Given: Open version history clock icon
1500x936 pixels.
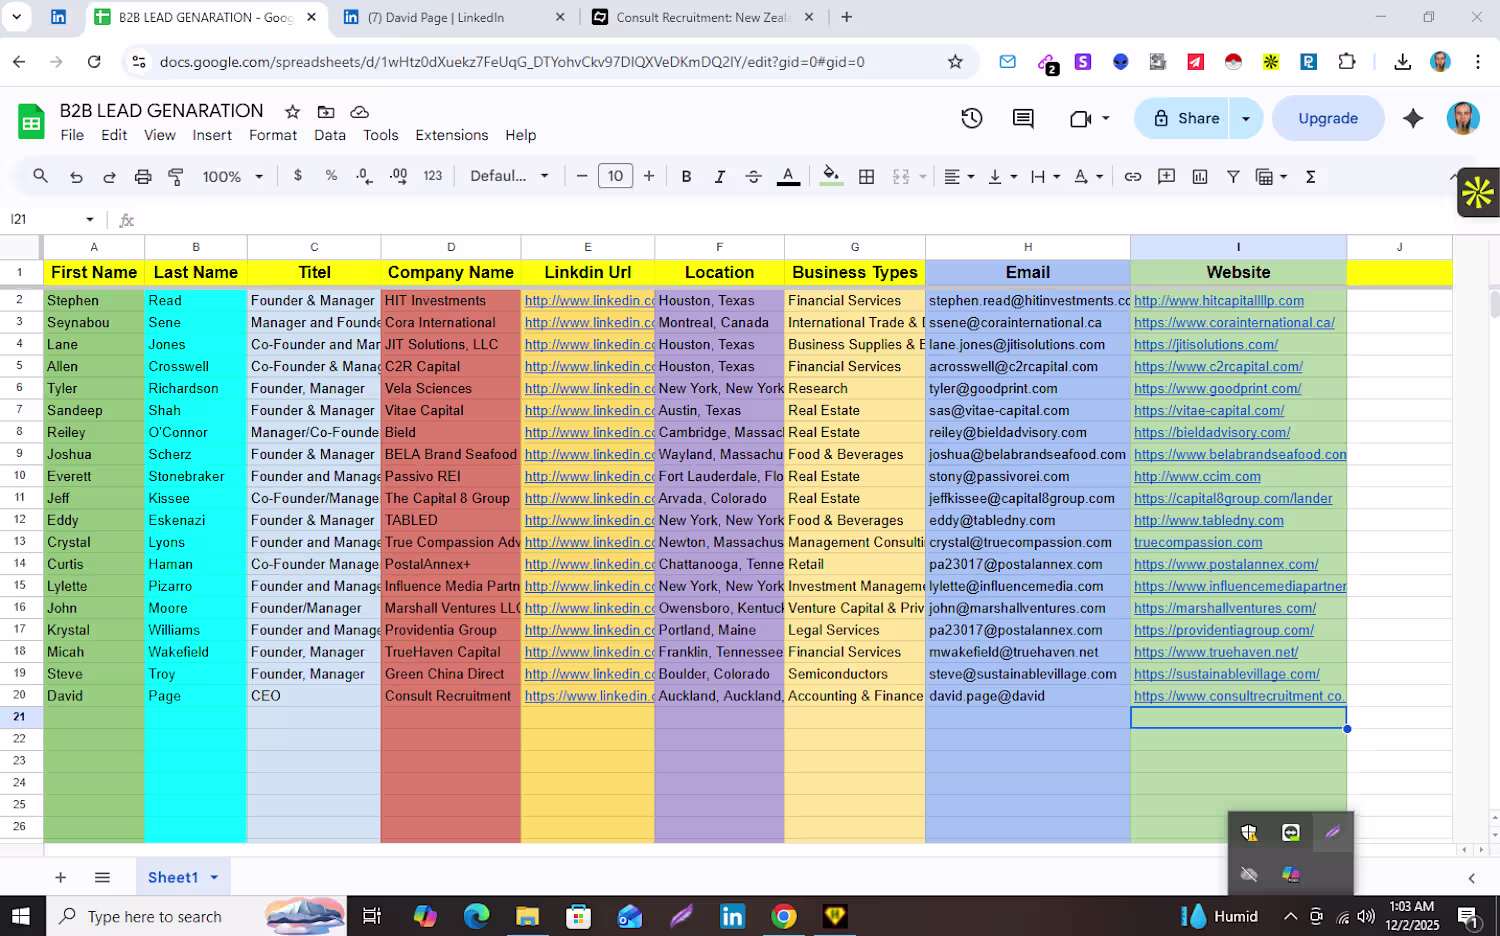Looking at the screenshot, I should (x=971, y=119).
